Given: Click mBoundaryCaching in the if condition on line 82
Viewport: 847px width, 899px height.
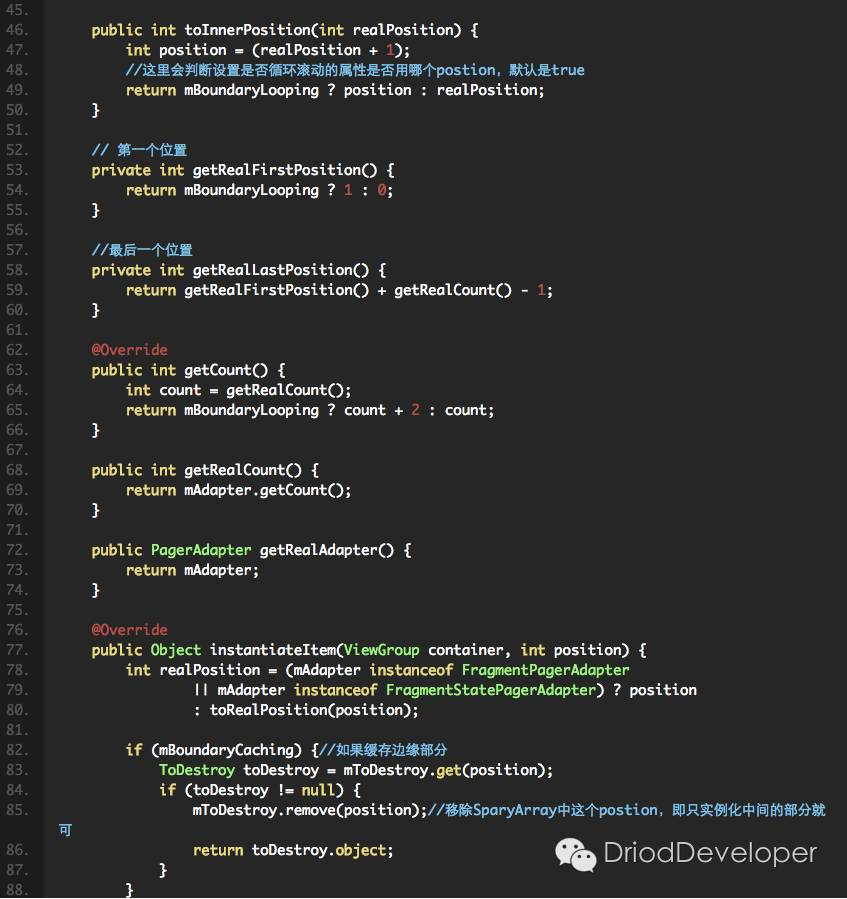Looking at the screenshot, I should (226, 751).
